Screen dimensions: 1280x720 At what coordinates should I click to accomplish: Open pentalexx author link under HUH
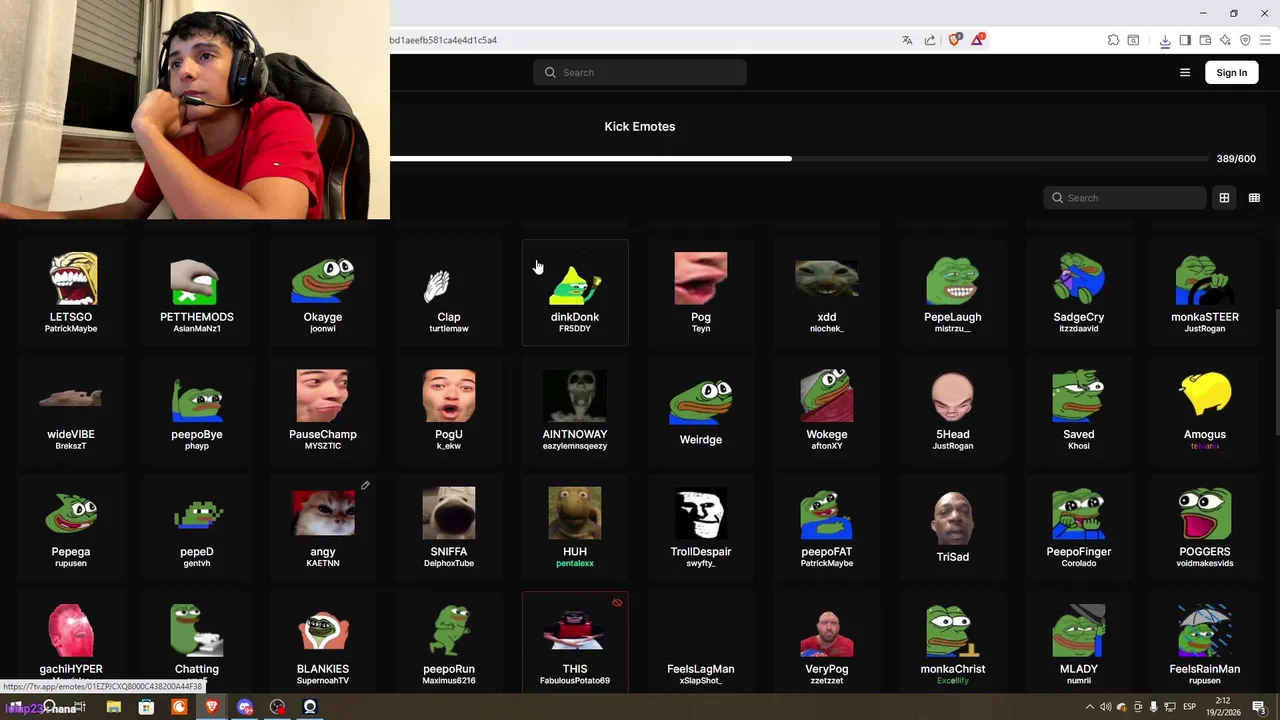(575, 563)
